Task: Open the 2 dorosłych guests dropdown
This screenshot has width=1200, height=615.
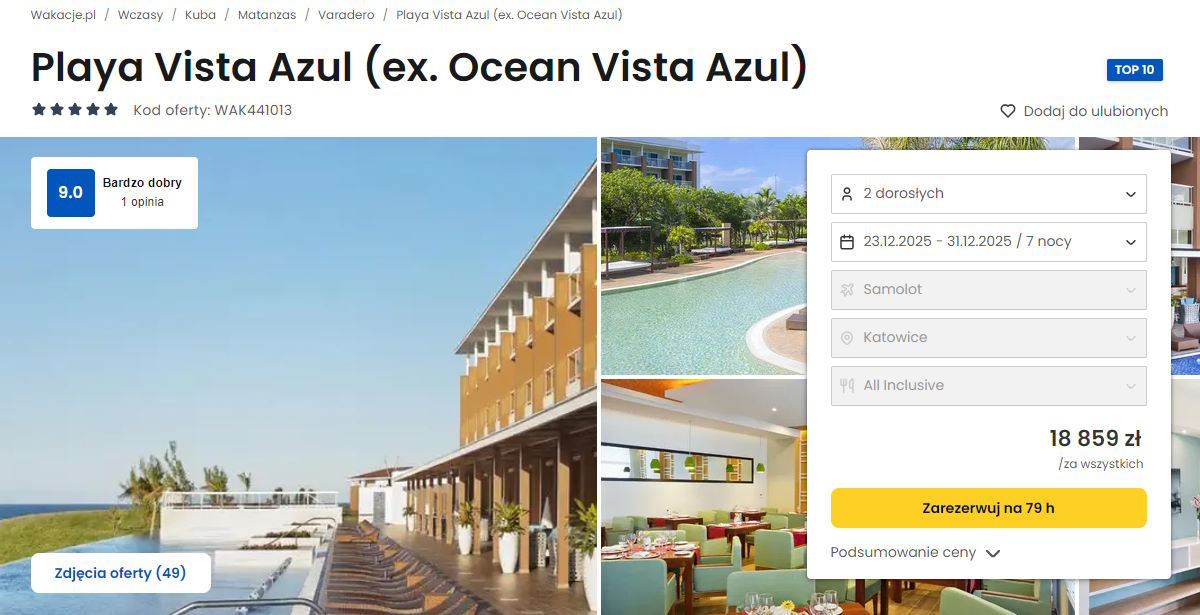Action: (x=989, y=194)
